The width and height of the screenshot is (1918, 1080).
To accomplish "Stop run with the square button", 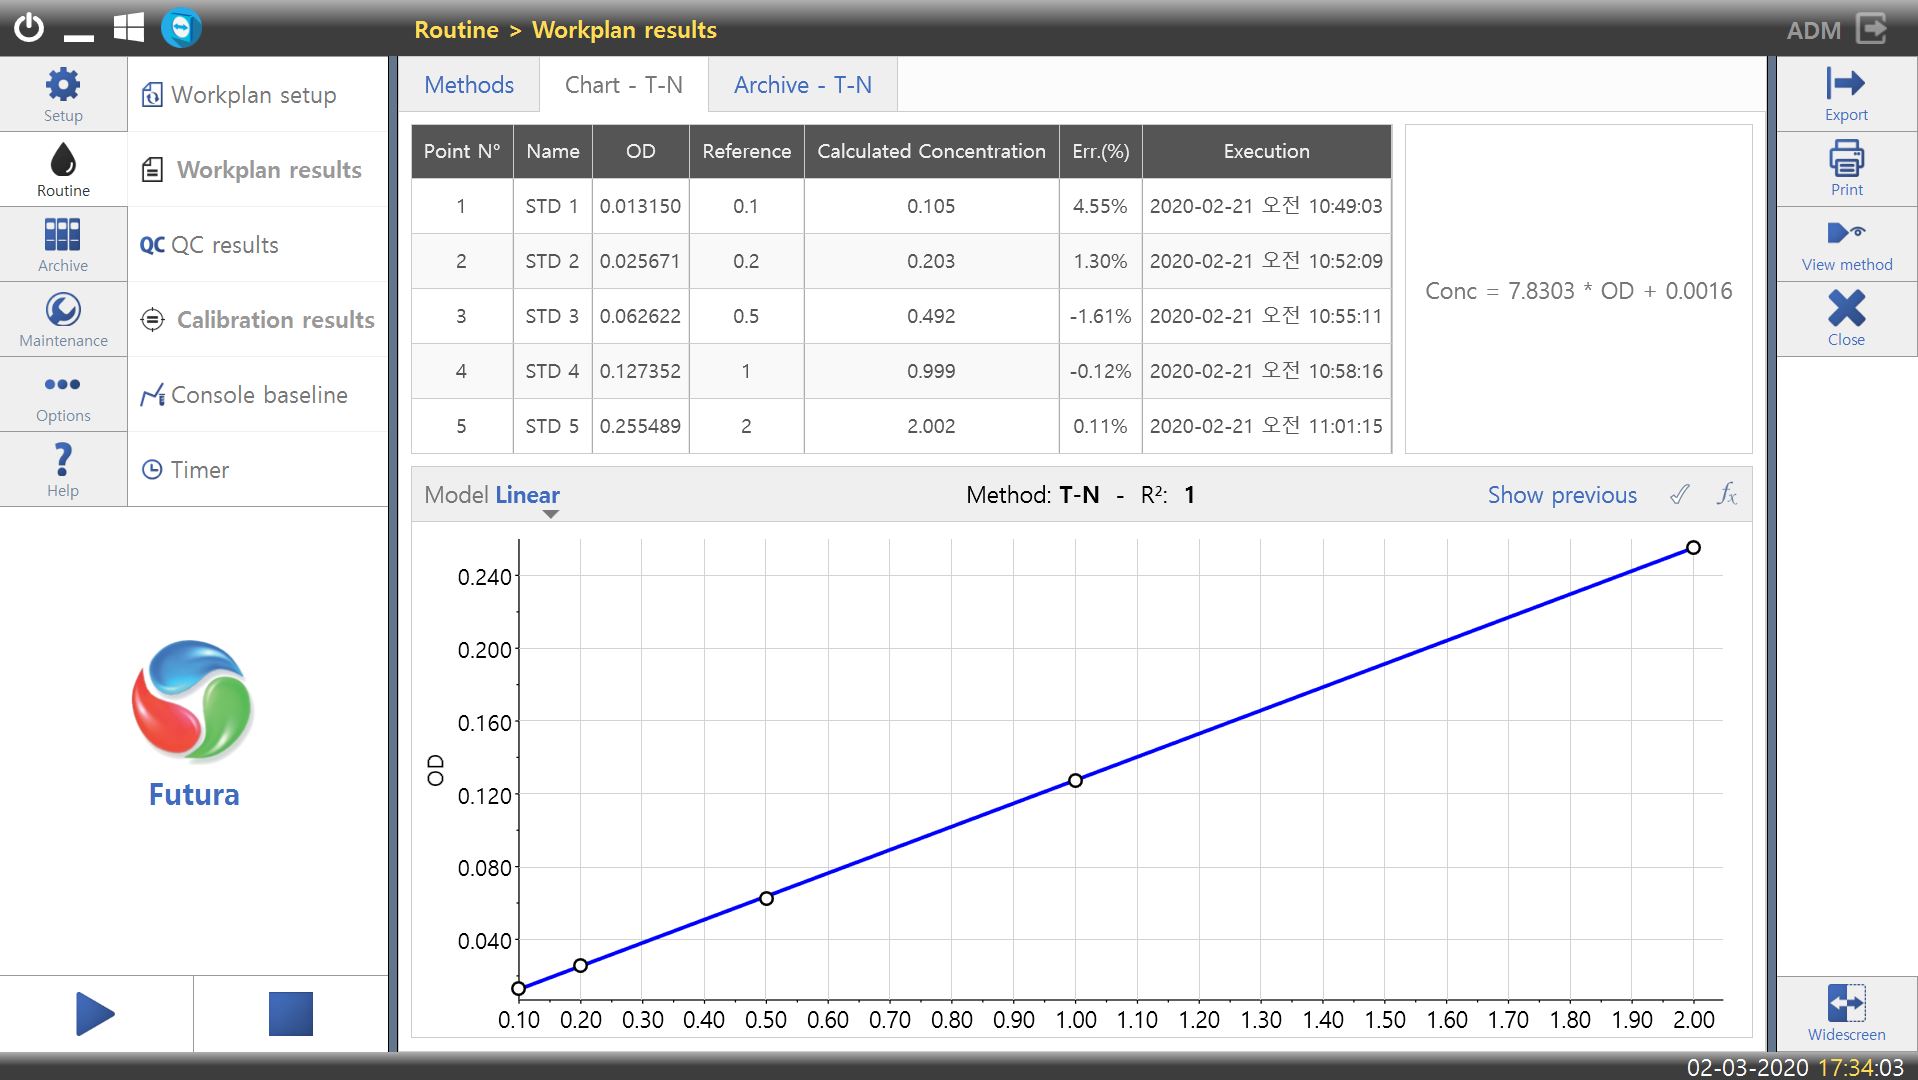I will (291, 1014).
